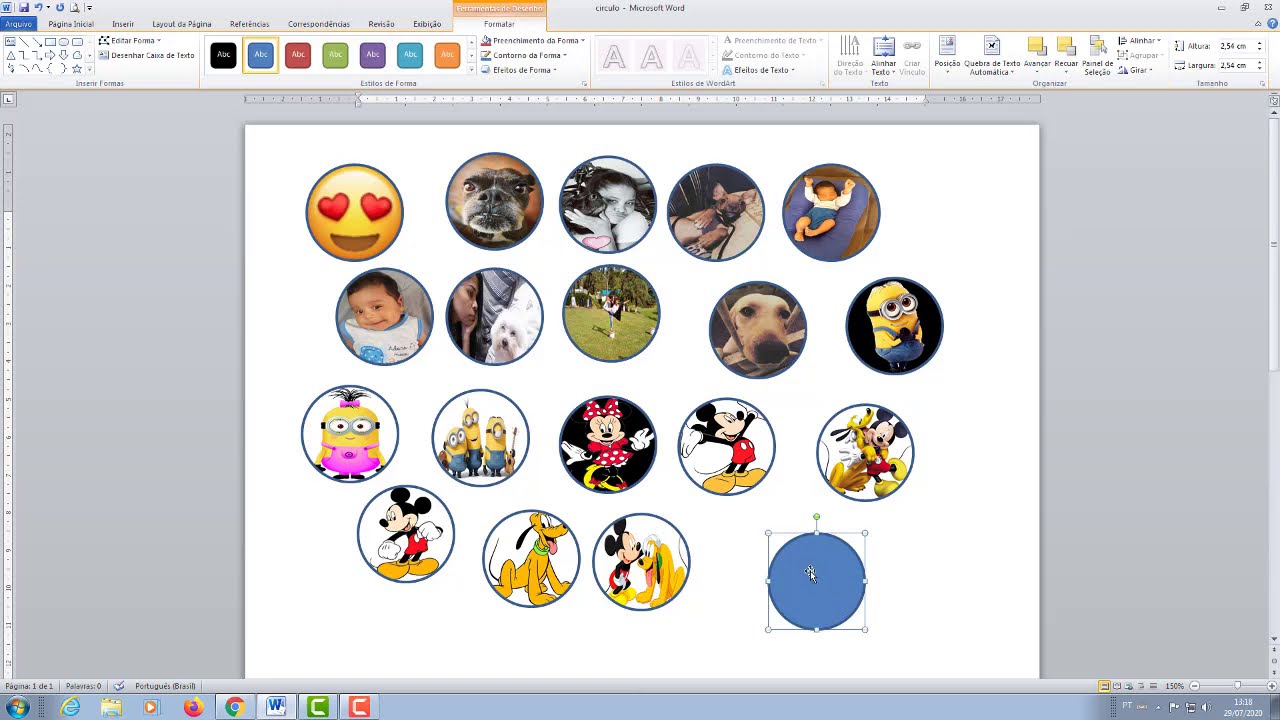The image size is (1280, 720).
Task: Apply the red Abc shape style
Action: tap(298, 55)
